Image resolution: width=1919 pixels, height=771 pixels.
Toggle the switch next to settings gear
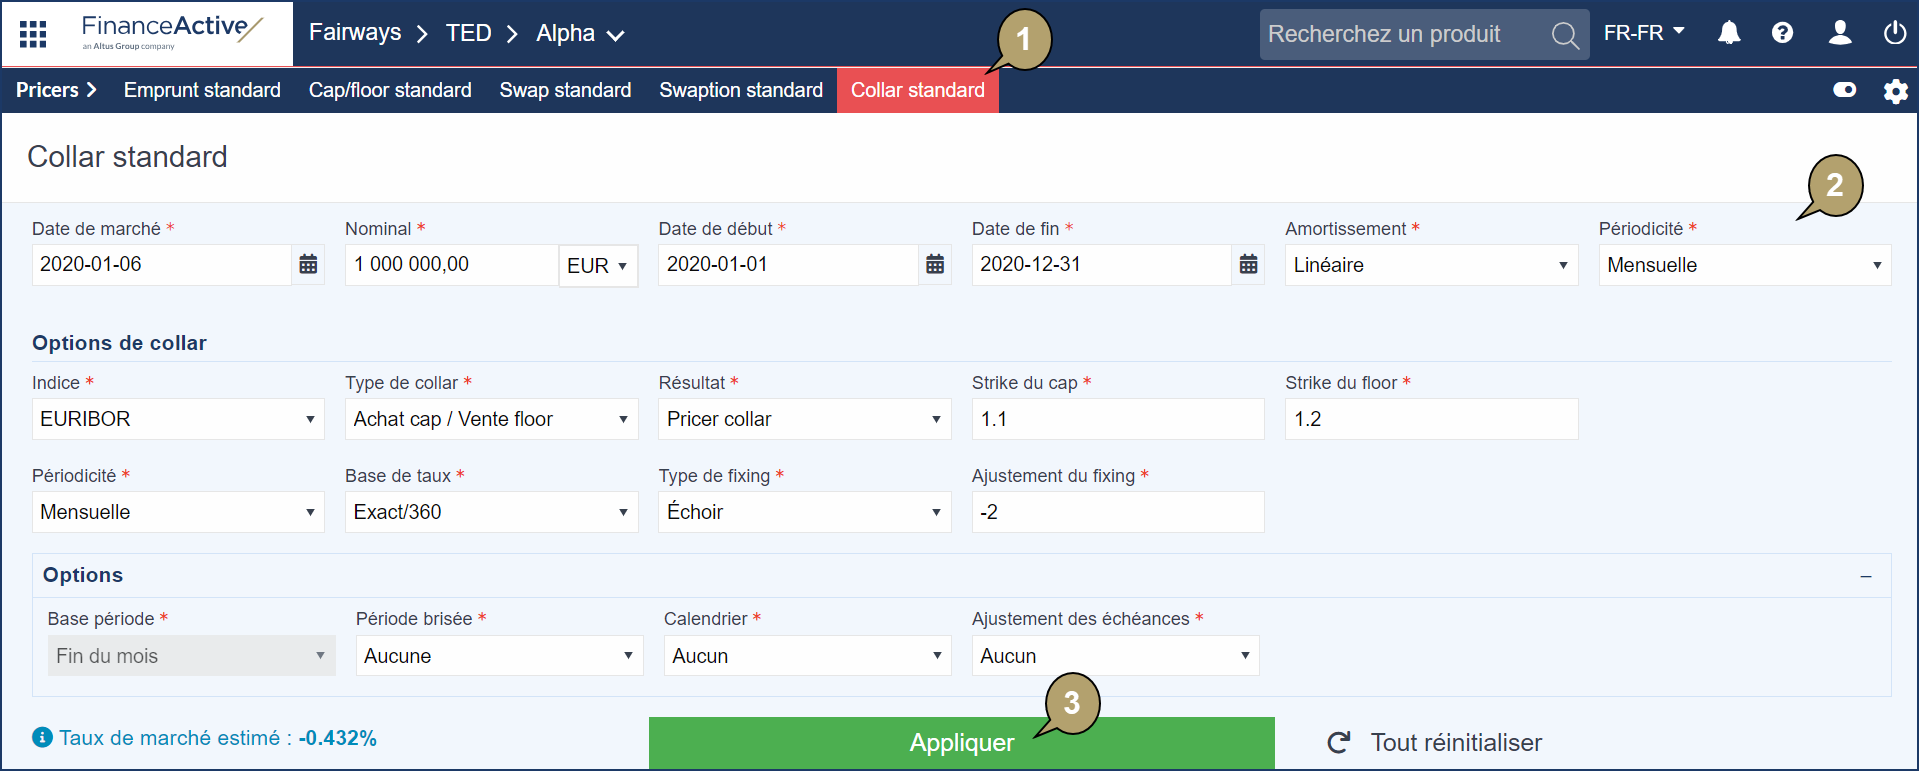(1844, 90)
